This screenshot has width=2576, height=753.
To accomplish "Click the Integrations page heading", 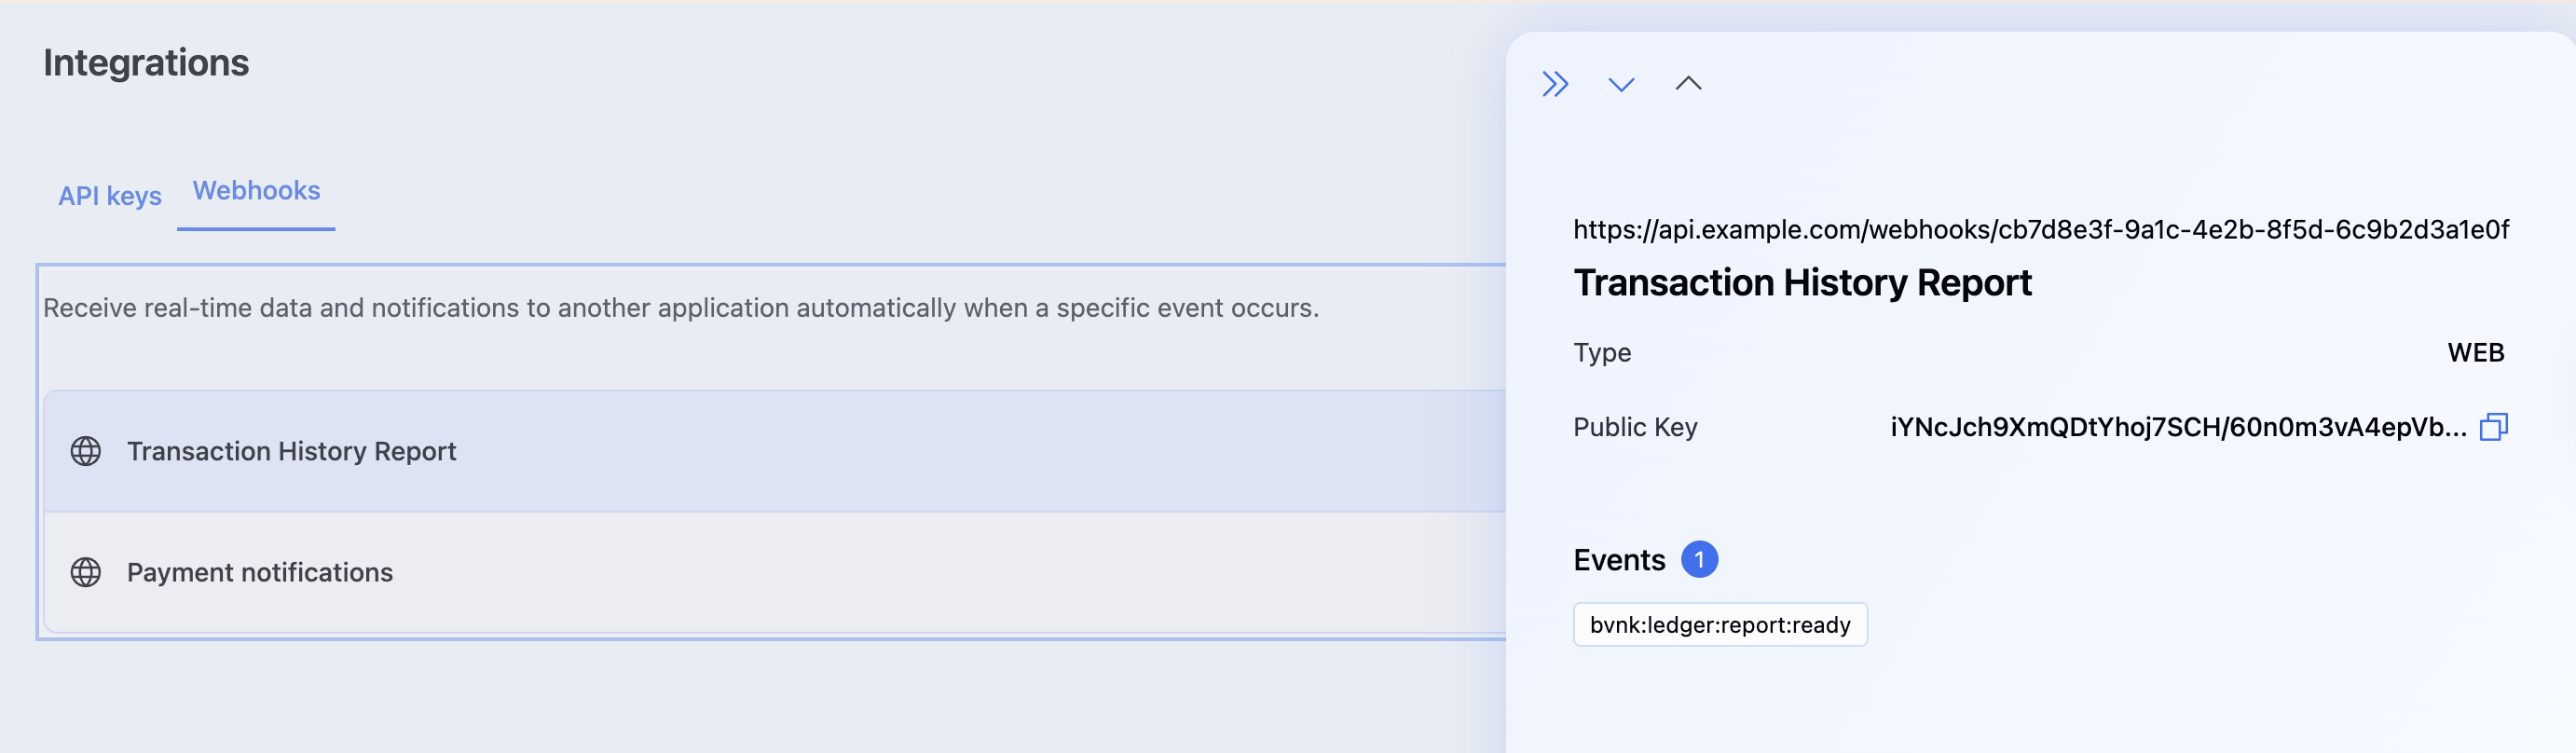I will pyautogui.click(x=146, y=63).
